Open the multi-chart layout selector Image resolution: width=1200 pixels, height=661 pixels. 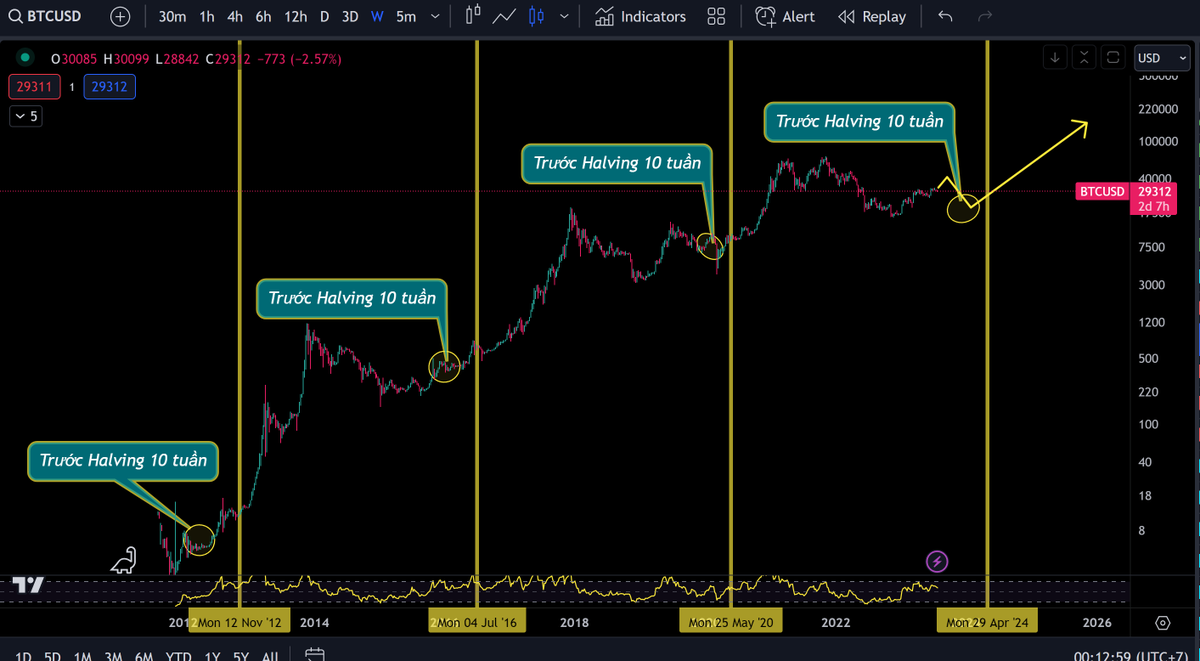(x=716, y=16)
